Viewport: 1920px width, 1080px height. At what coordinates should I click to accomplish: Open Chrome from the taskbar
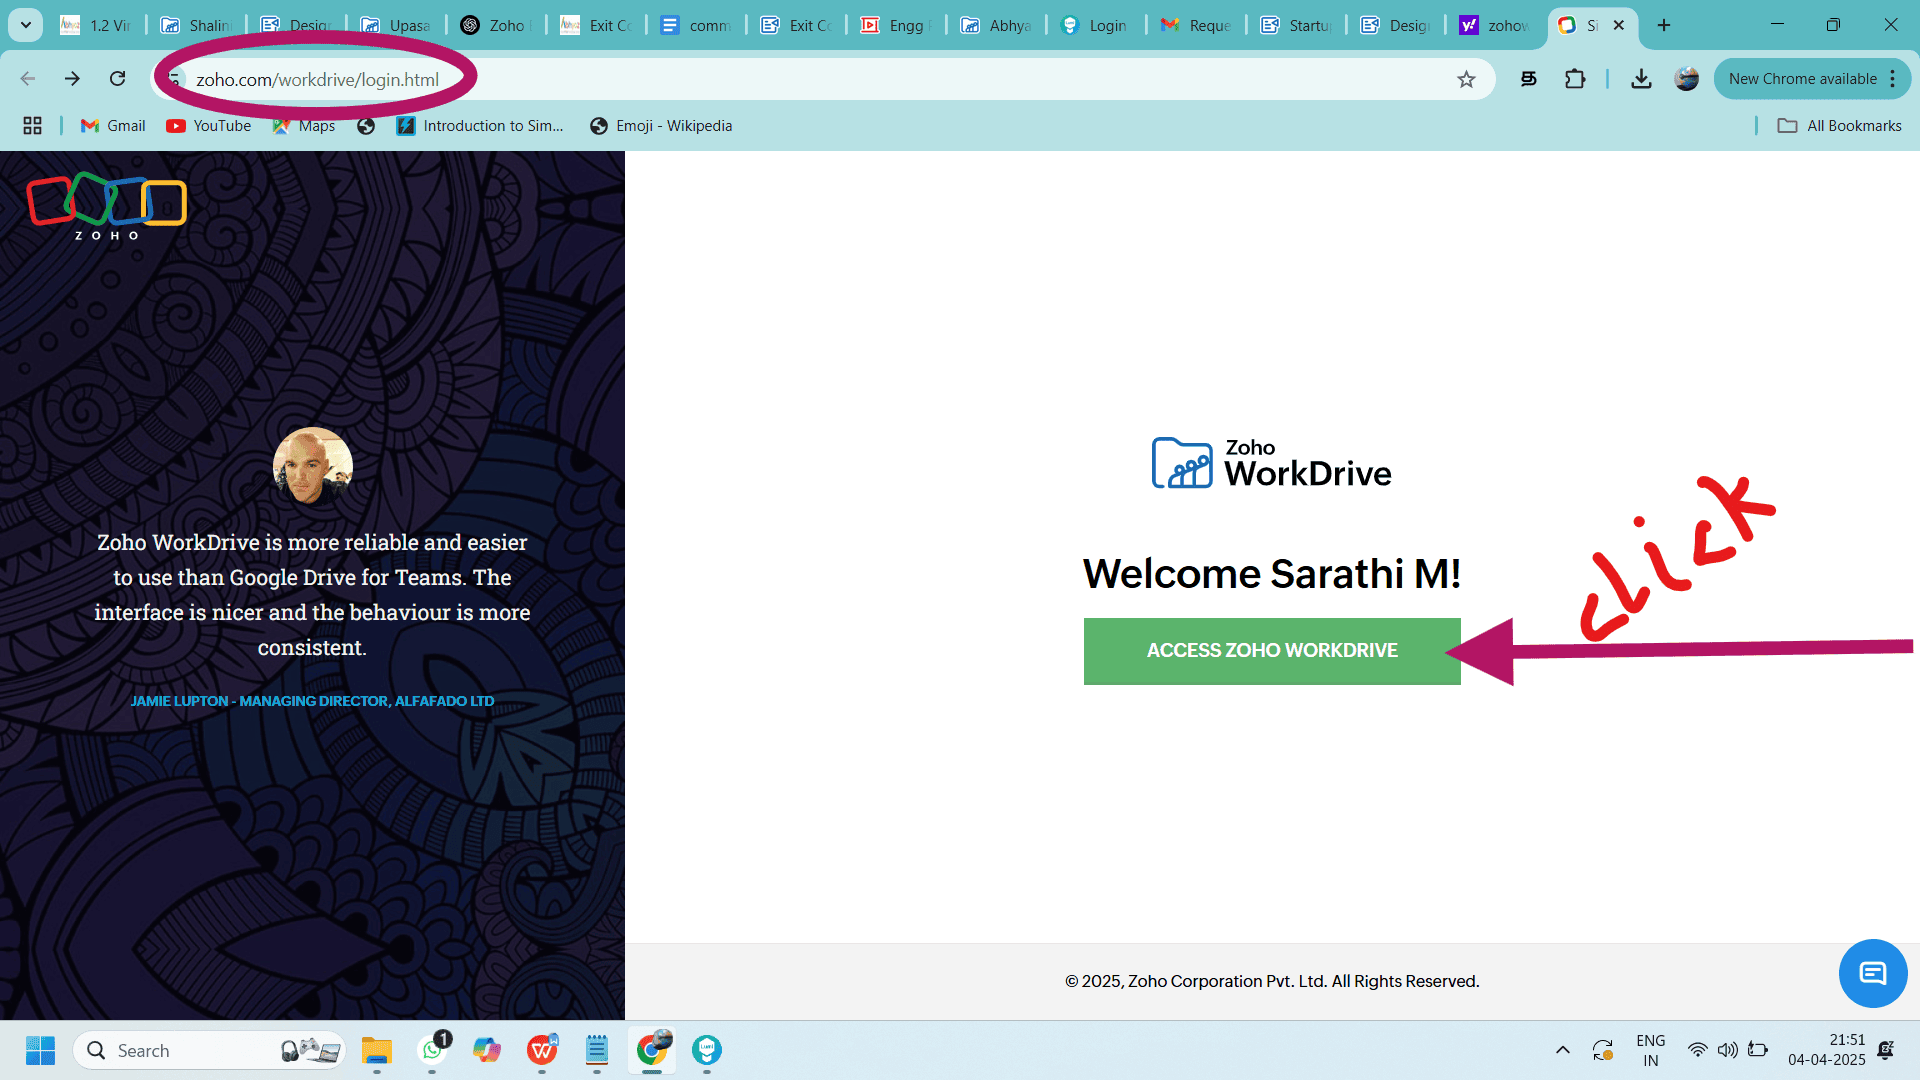(652, 1050)
